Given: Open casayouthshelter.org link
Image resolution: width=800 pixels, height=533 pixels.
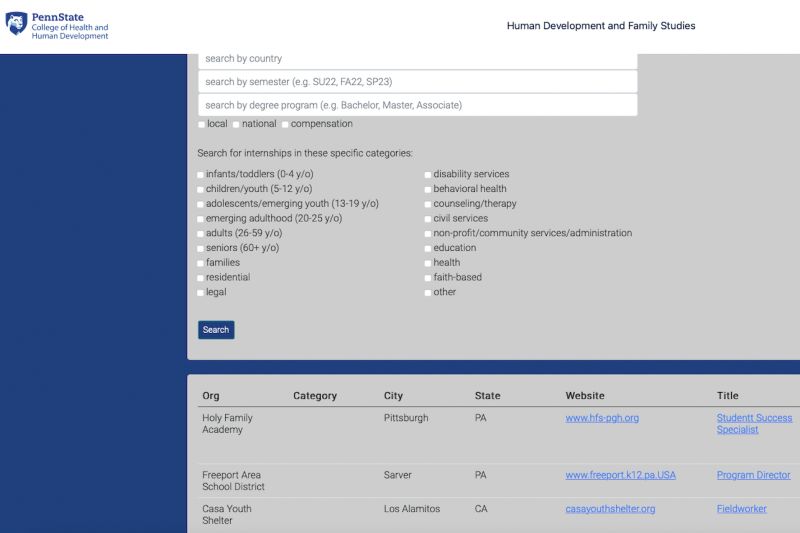Looking at the screenshot, I should click(x=610, y=509).
